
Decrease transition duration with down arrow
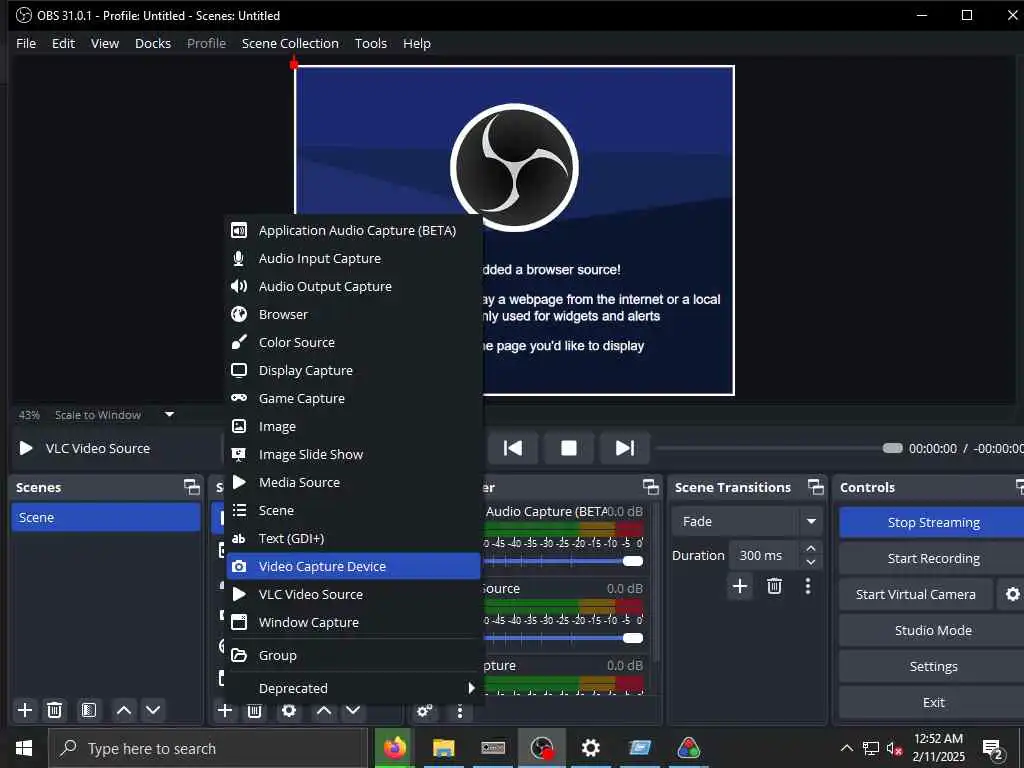[811, 562]
